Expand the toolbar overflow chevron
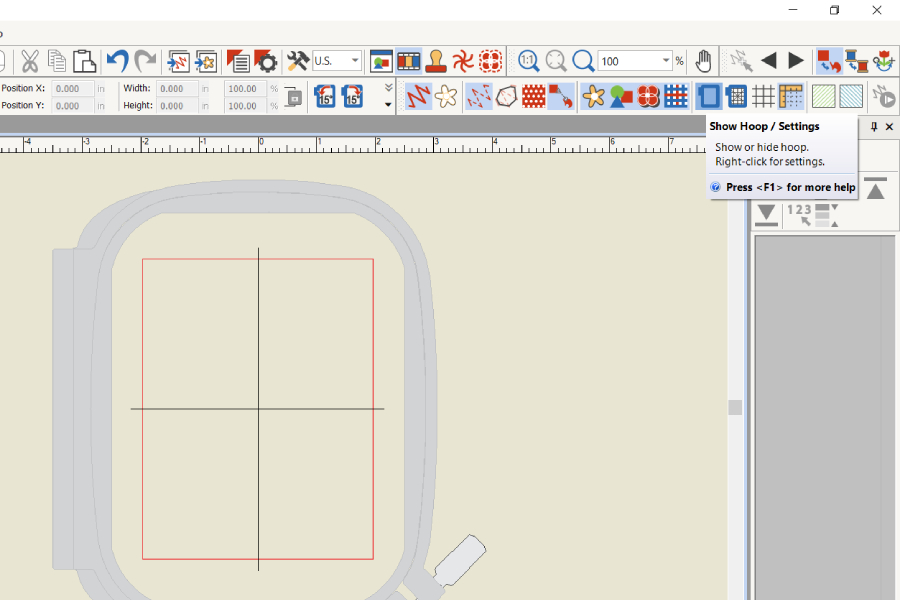 pyautogui.click(x=388, y=89)
